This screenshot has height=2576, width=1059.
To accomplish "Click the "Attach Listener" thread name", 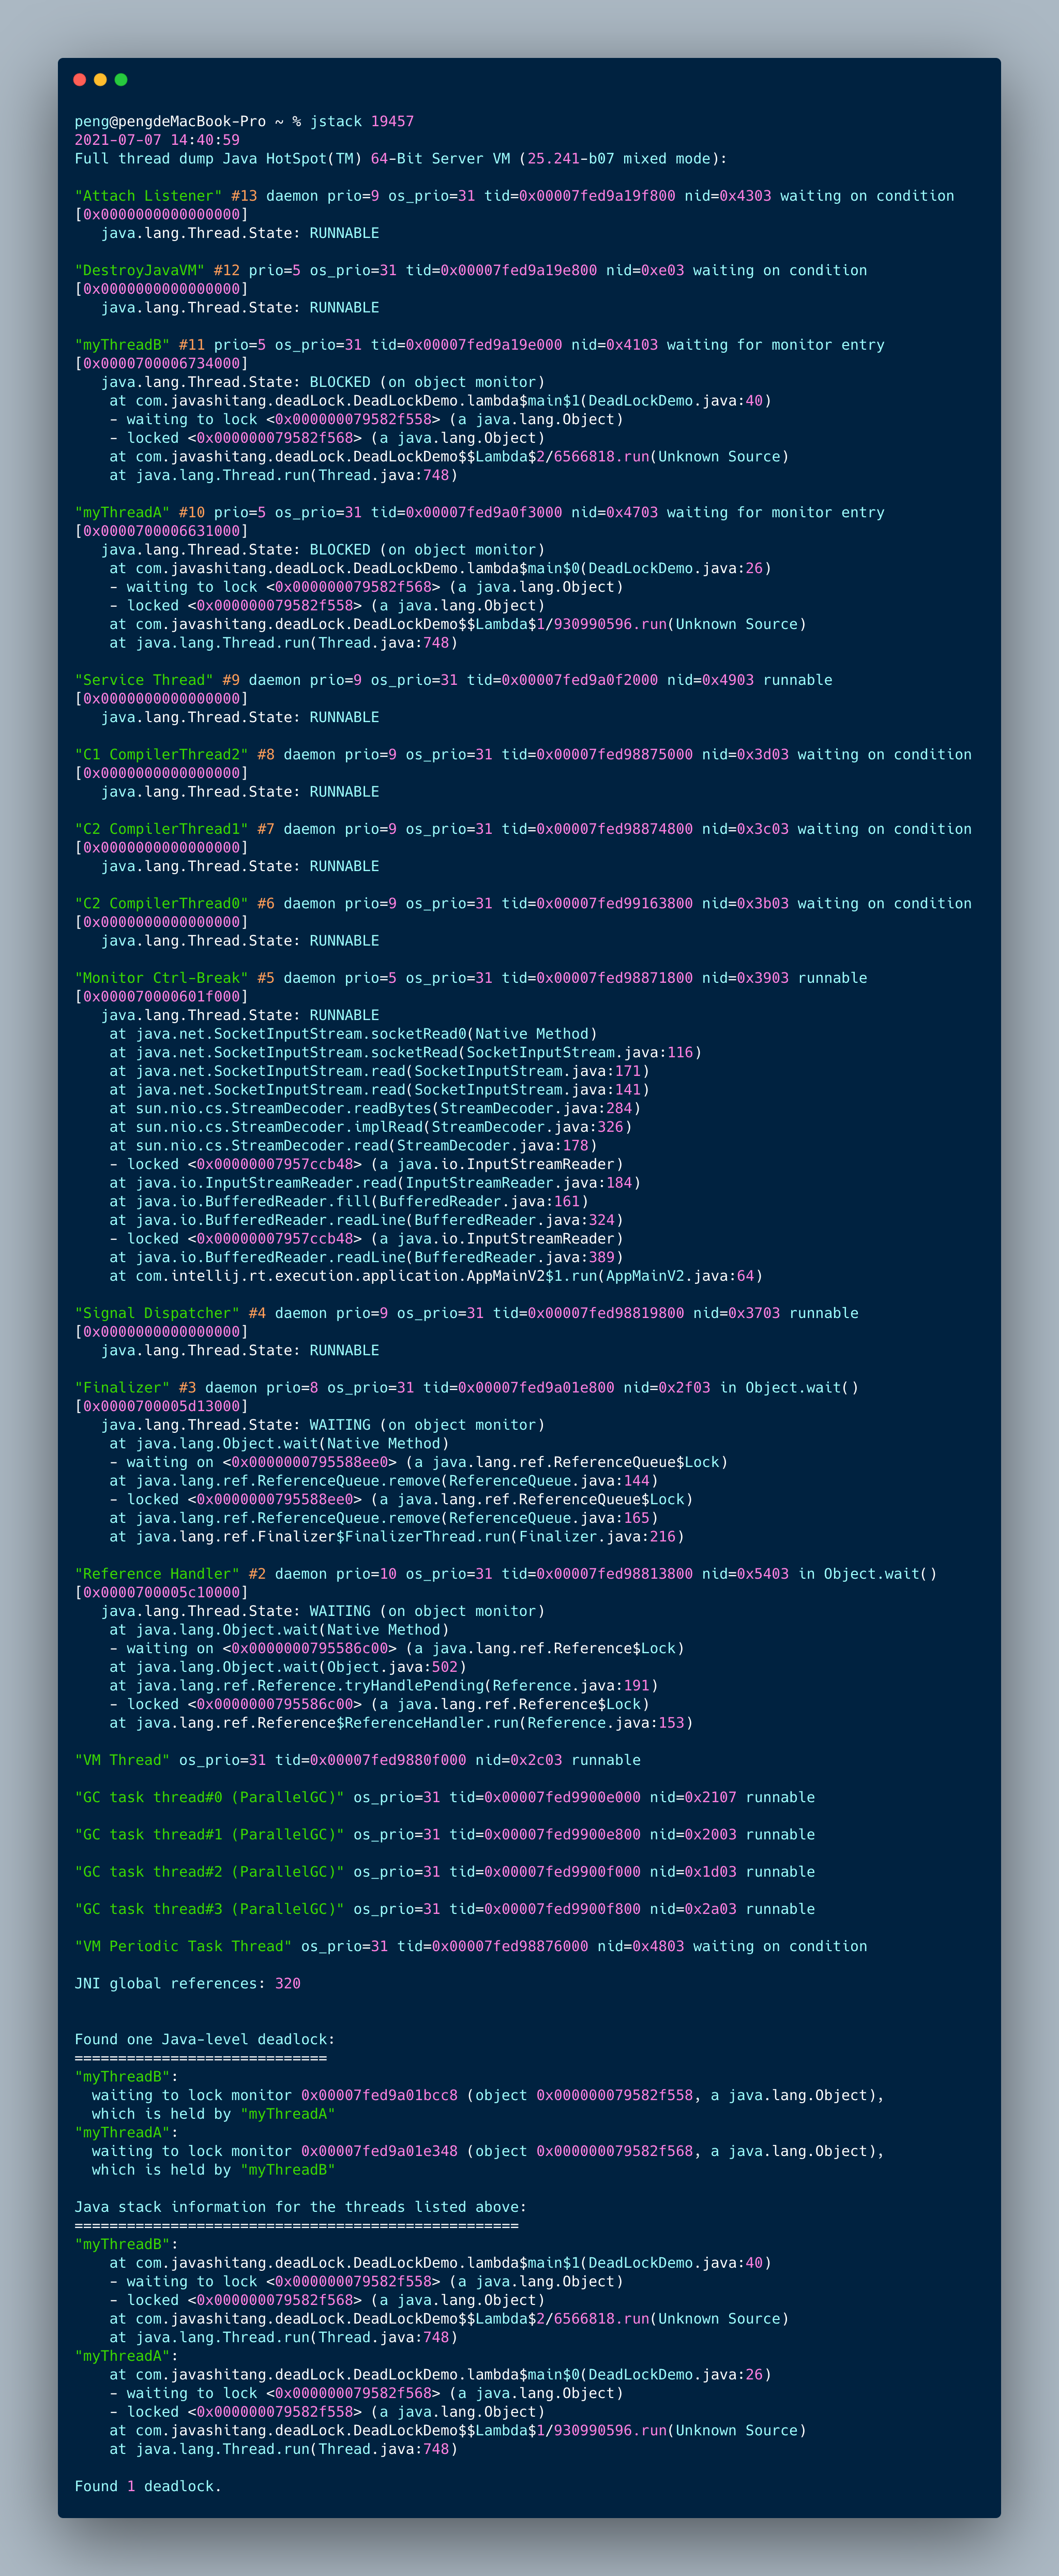I will (x=148, y=196).
